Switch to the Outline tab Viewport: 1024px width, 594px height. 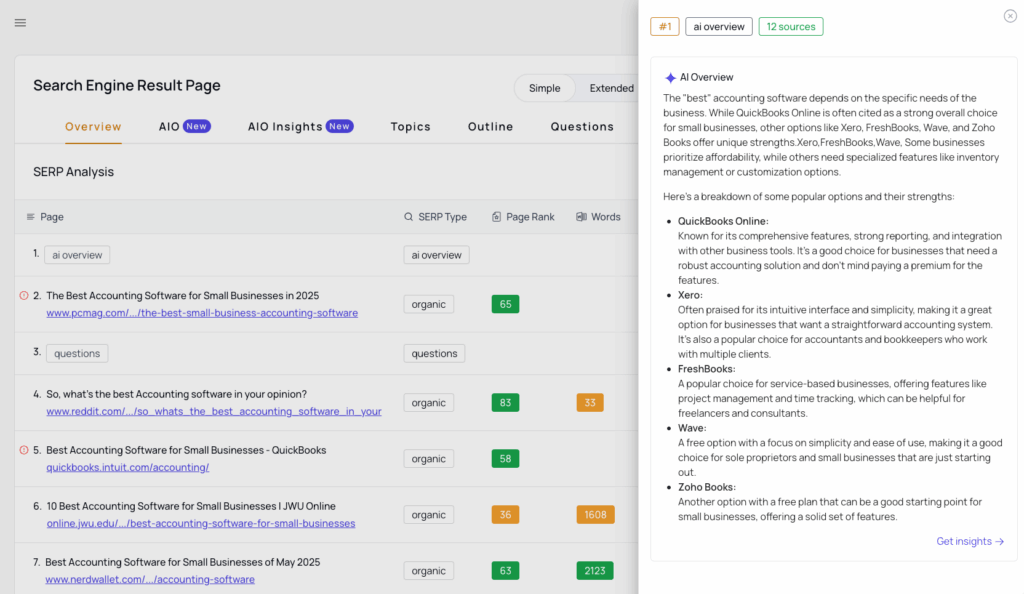click(x=490, y=127)
